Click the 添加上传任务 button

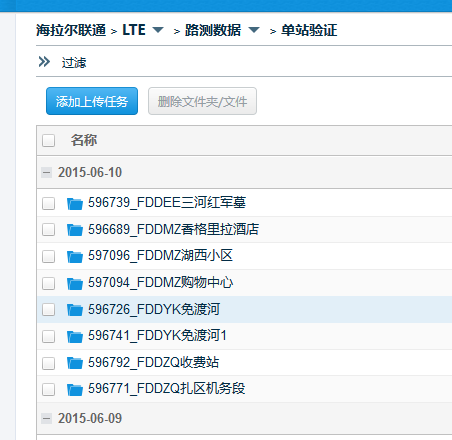pos(92,101)
